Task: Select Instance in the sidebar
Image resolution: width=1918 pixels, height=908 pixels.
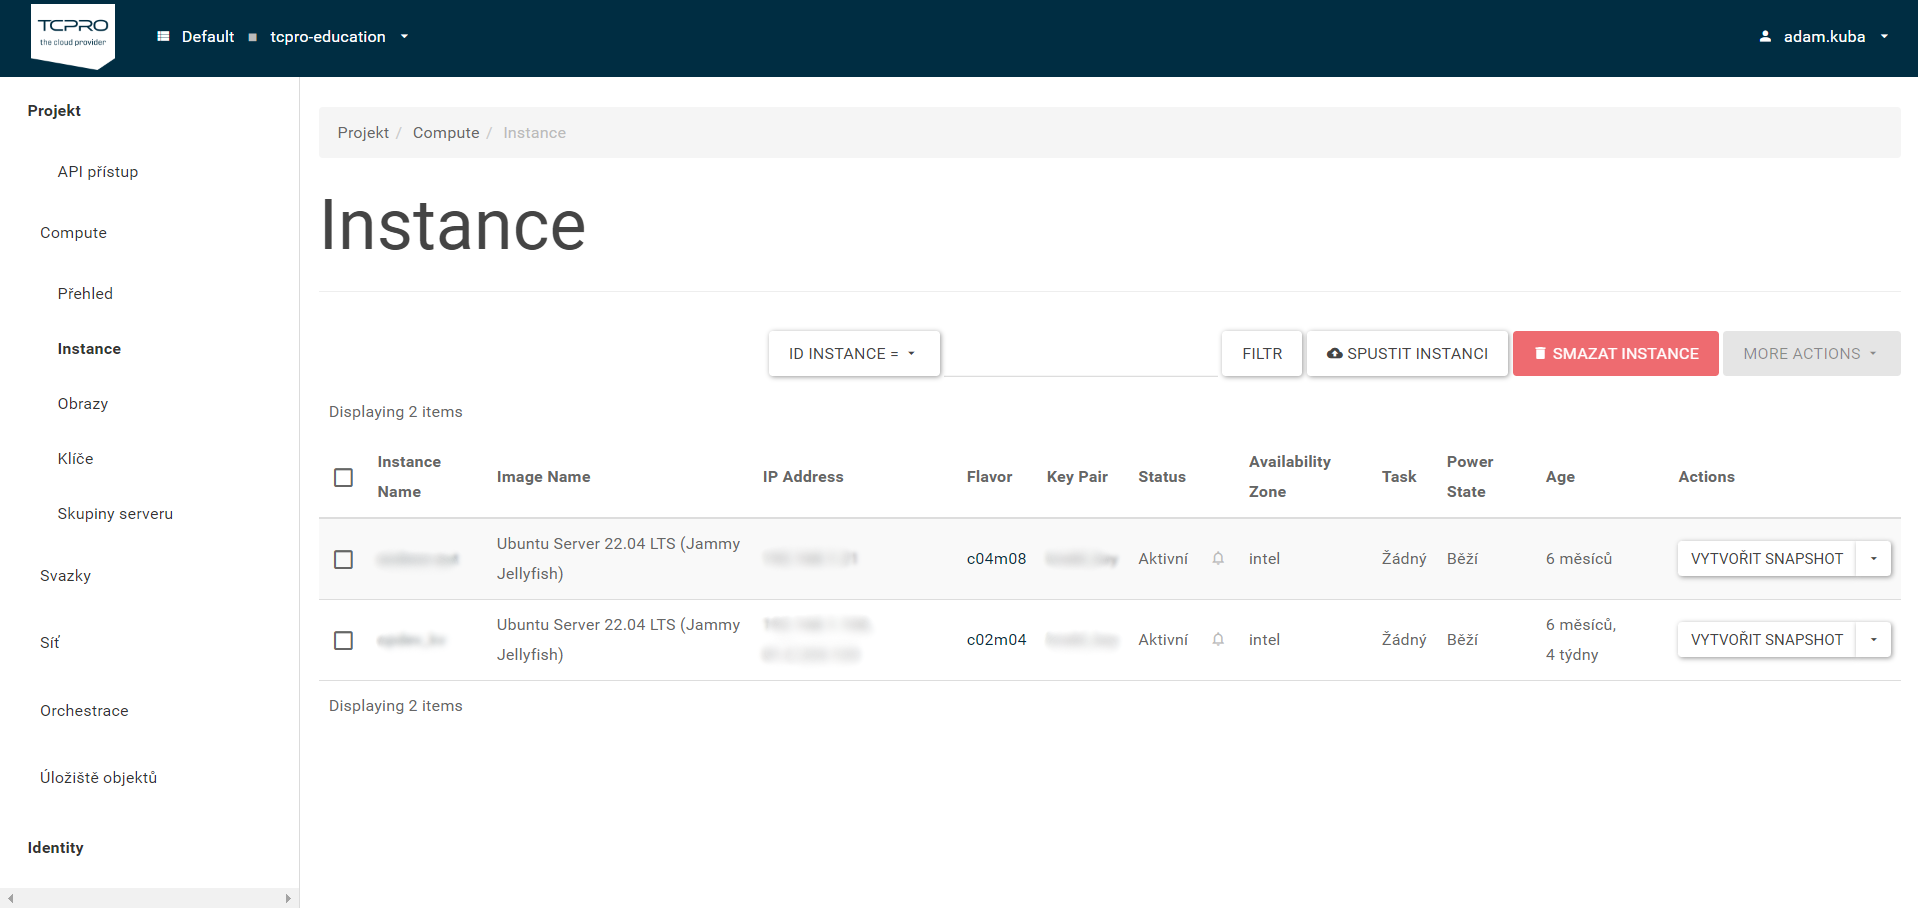Action: tap(89, 348)
